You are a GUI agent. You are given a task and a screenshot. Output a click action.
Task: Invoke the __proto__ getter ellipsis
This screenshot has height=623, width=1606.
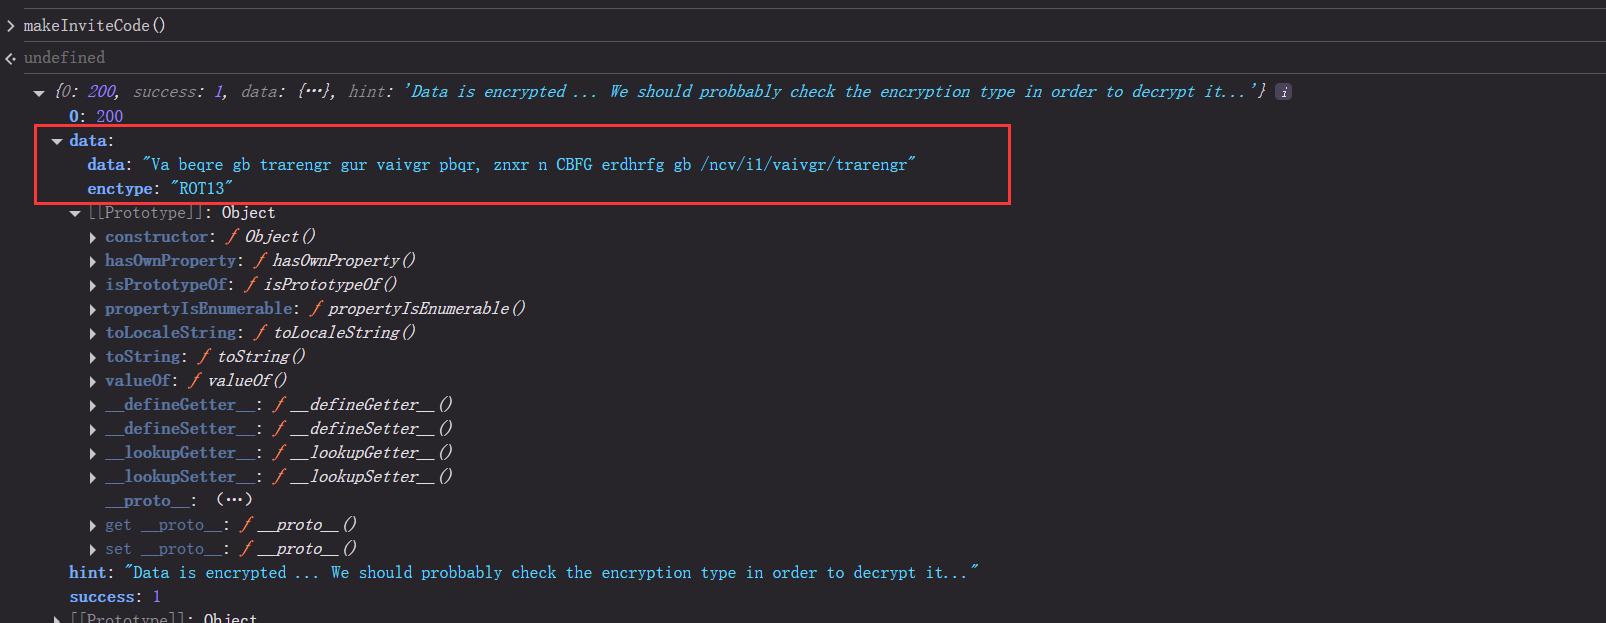[x=234, y=500]
